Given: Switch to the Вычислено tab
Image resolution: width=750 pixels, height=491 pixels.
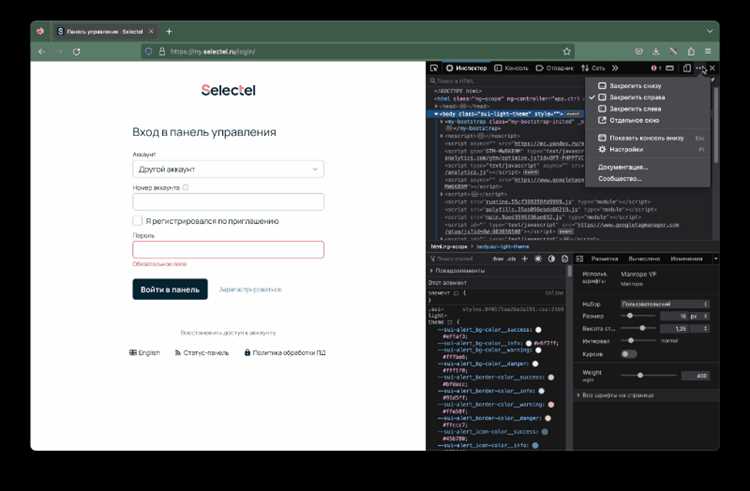Looking at the screenshot, I should pyautogui.click(x=644, y=259).
